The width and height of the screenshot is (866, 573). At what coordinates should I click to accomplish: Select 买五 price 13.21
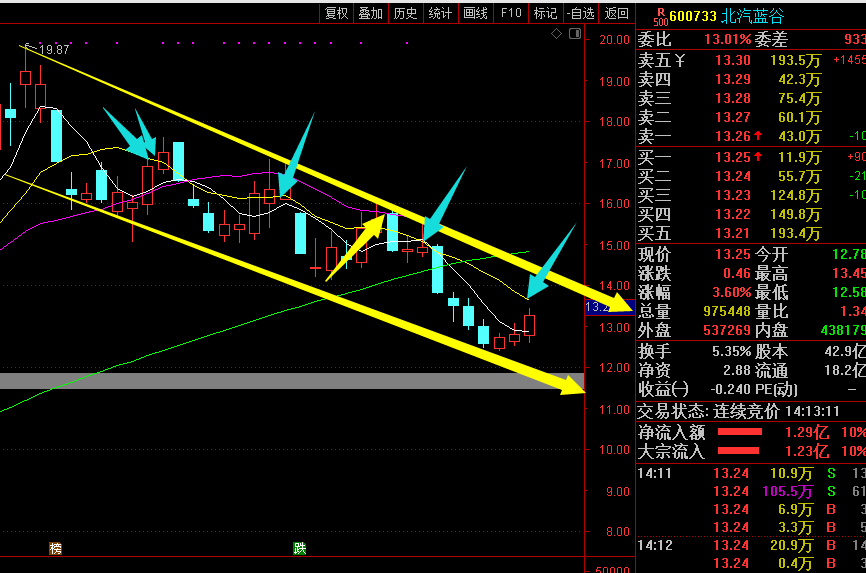click(x=732, y=233)
